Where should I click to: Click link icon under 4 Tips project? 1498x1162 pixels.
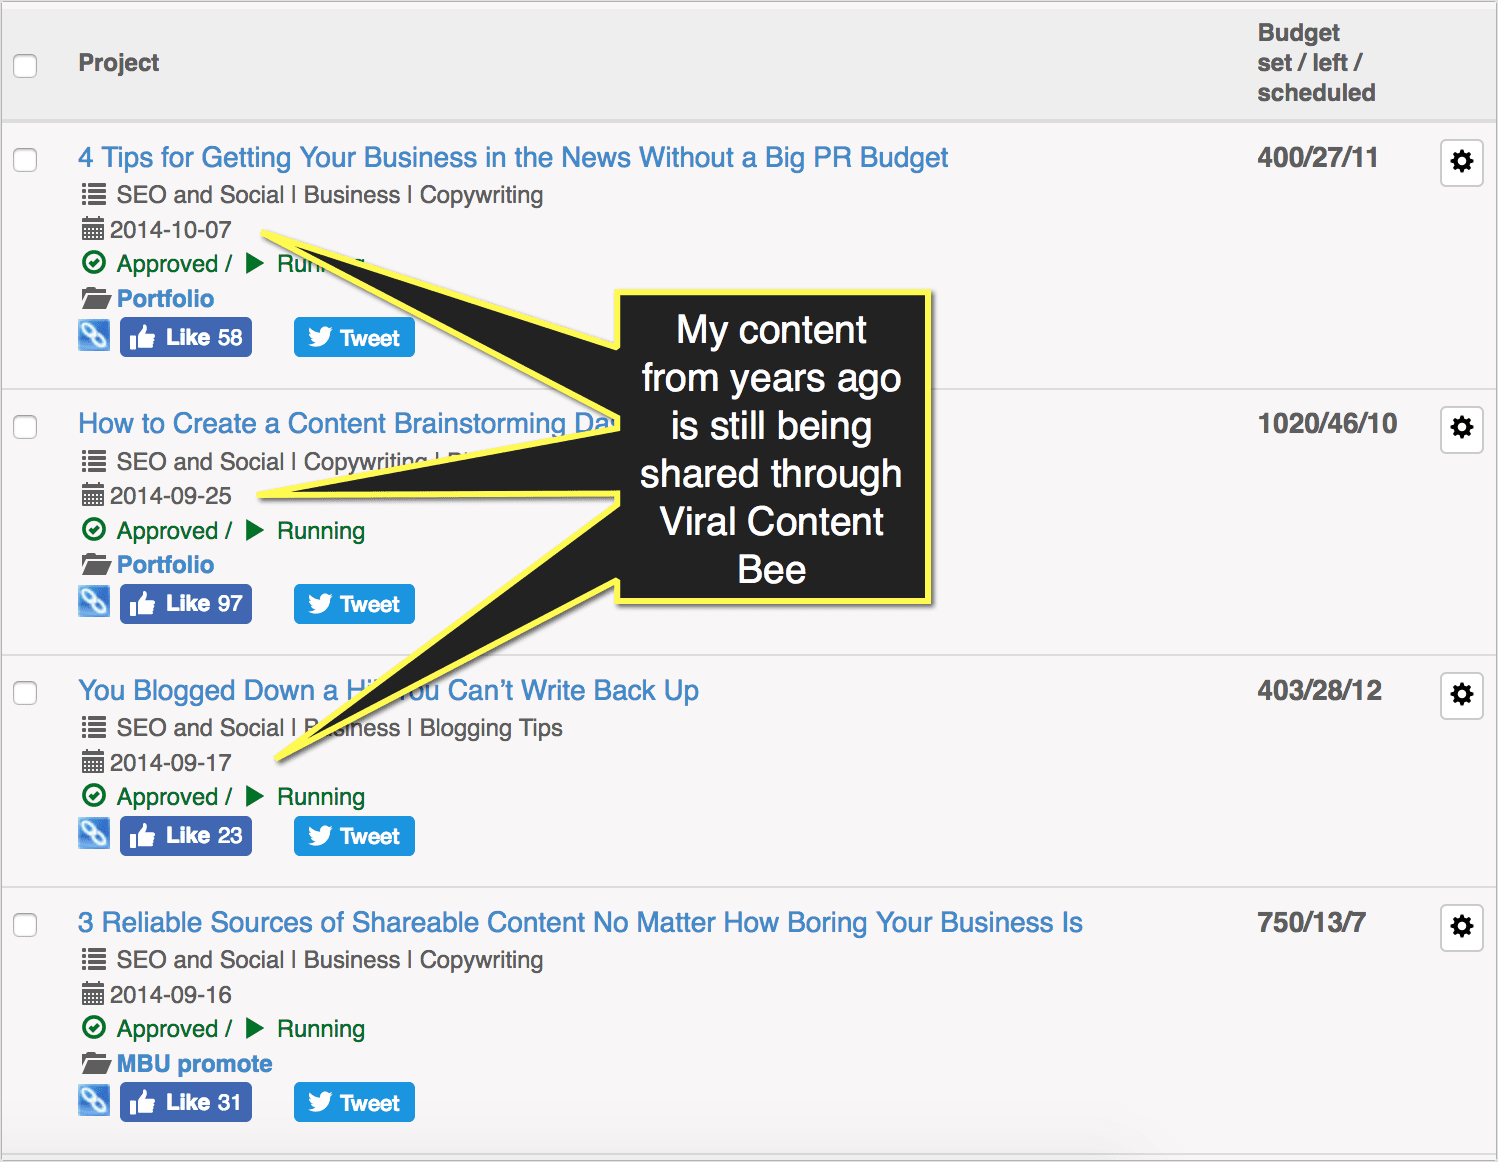pos(94,336)
